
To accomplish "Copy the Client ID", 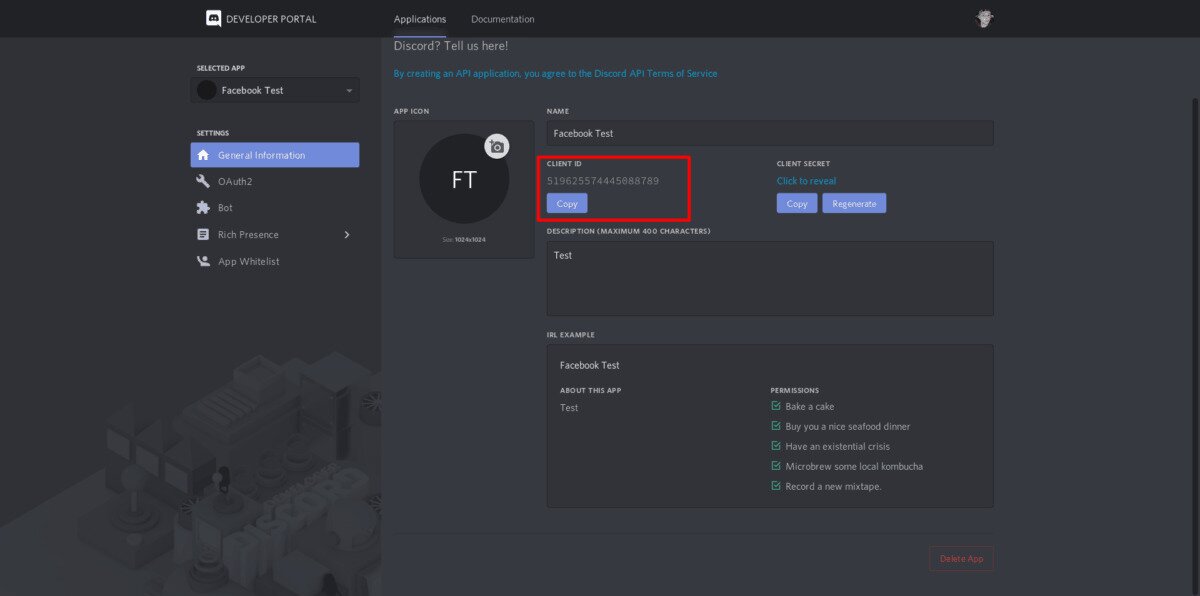I will [567, 203].
